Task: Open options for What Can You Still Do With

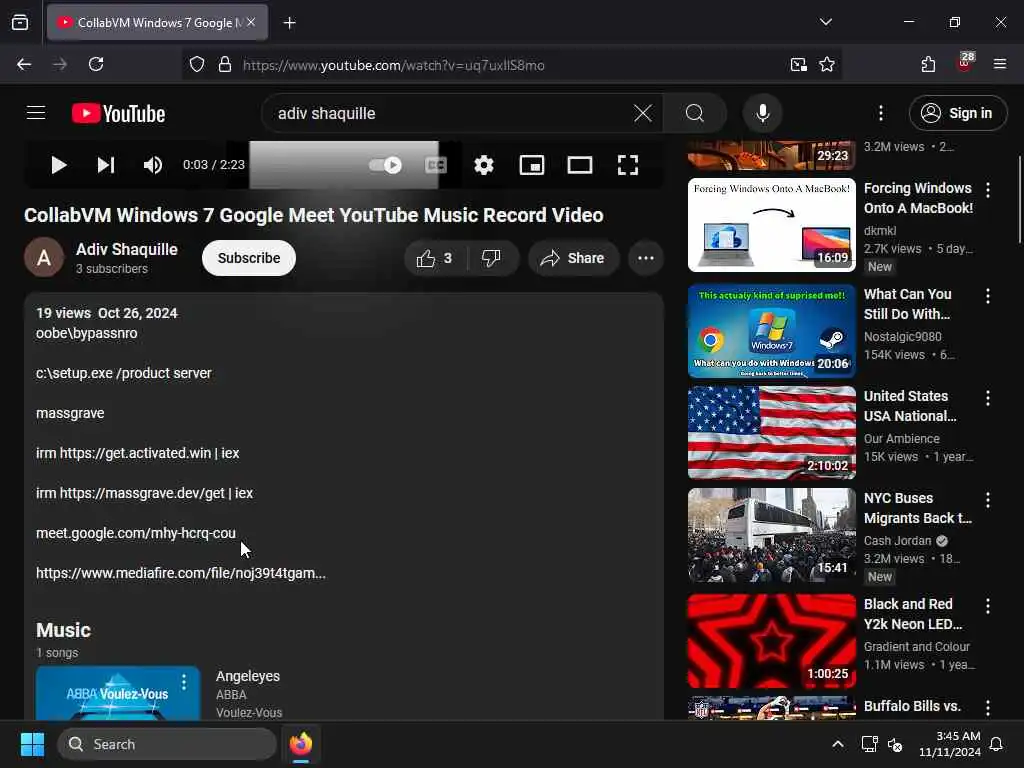Action: 987,296
